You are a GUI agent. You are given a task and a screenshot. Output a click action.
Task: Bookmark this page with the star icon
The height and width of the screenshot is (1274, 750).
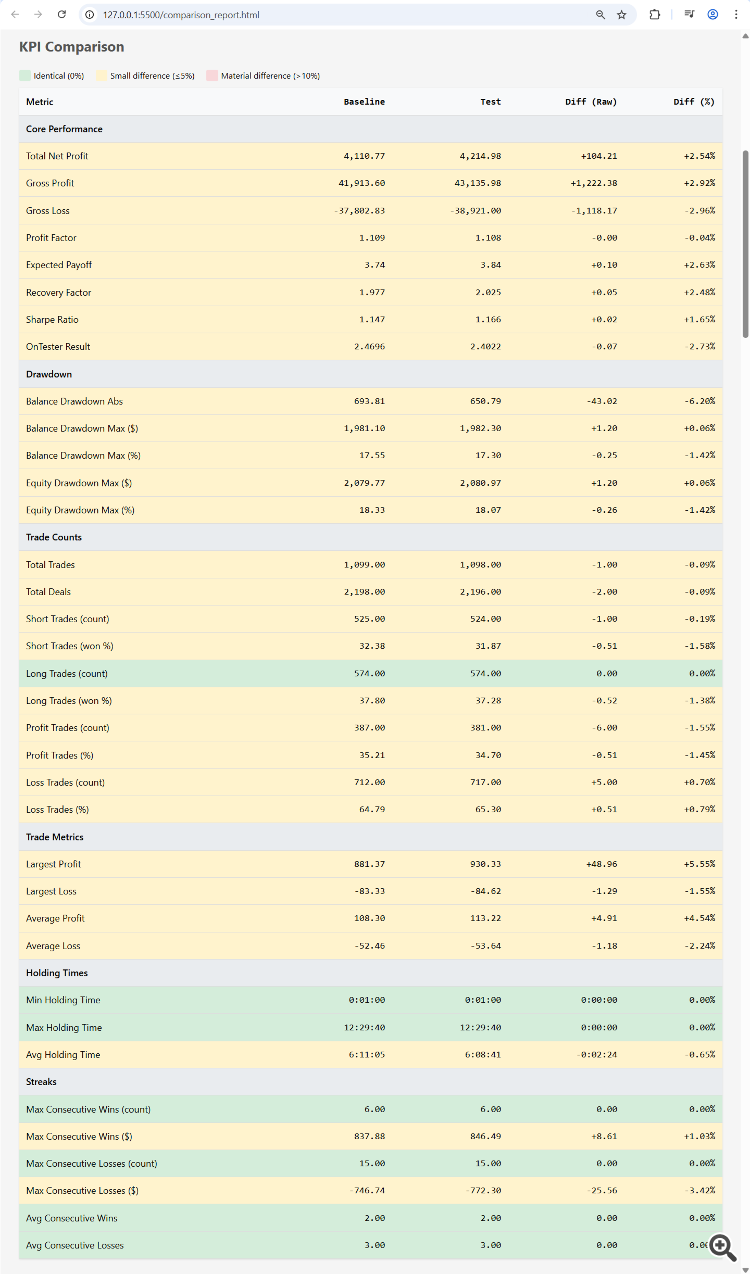[x=622, y=15]
